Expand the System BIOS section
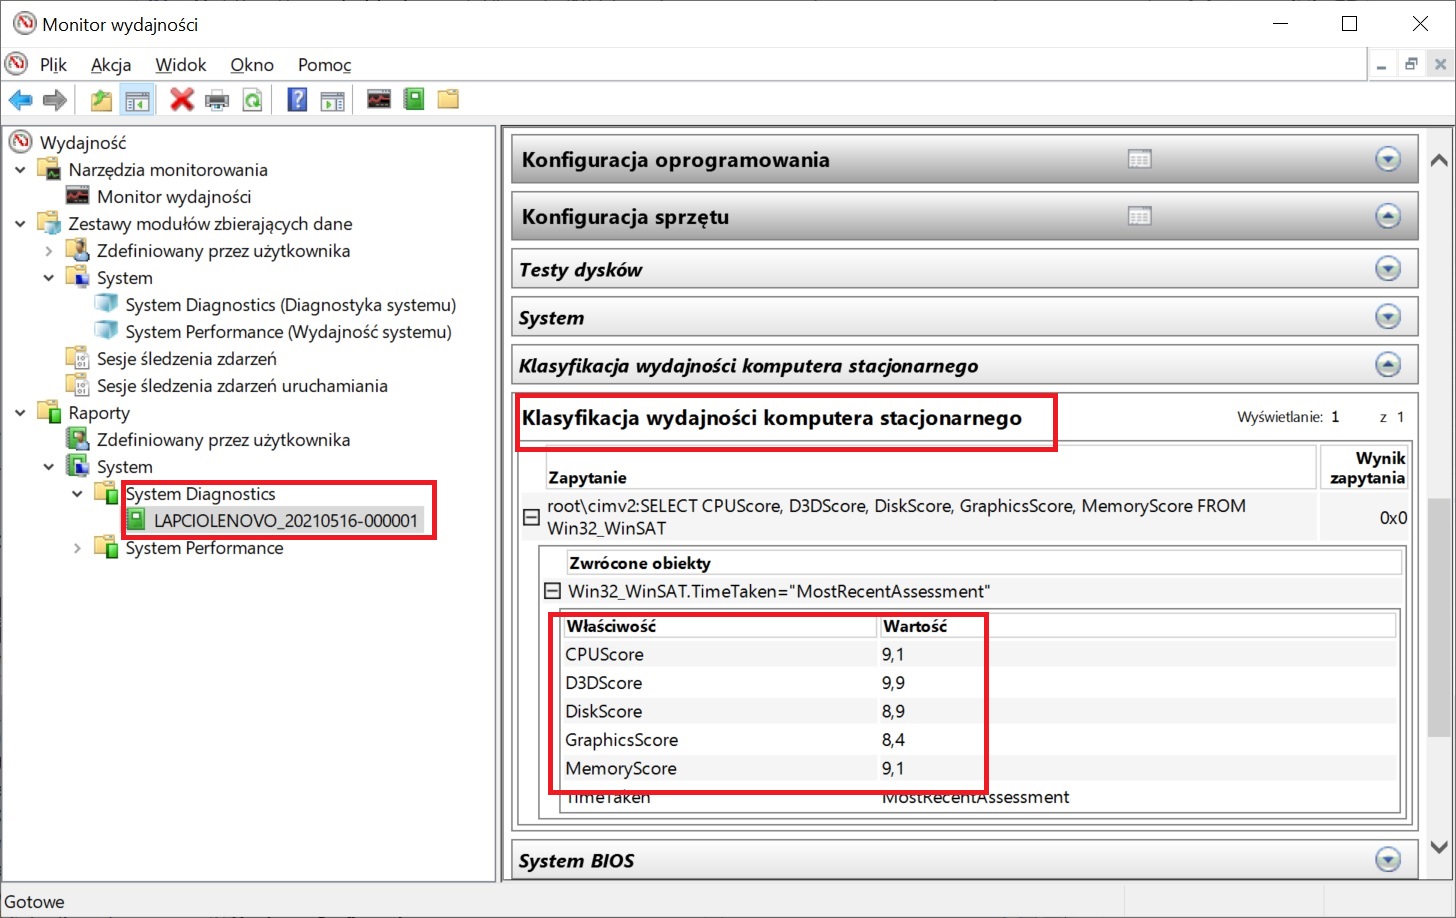Viewport: 1456px width, 918px height. pos(1388,859)
